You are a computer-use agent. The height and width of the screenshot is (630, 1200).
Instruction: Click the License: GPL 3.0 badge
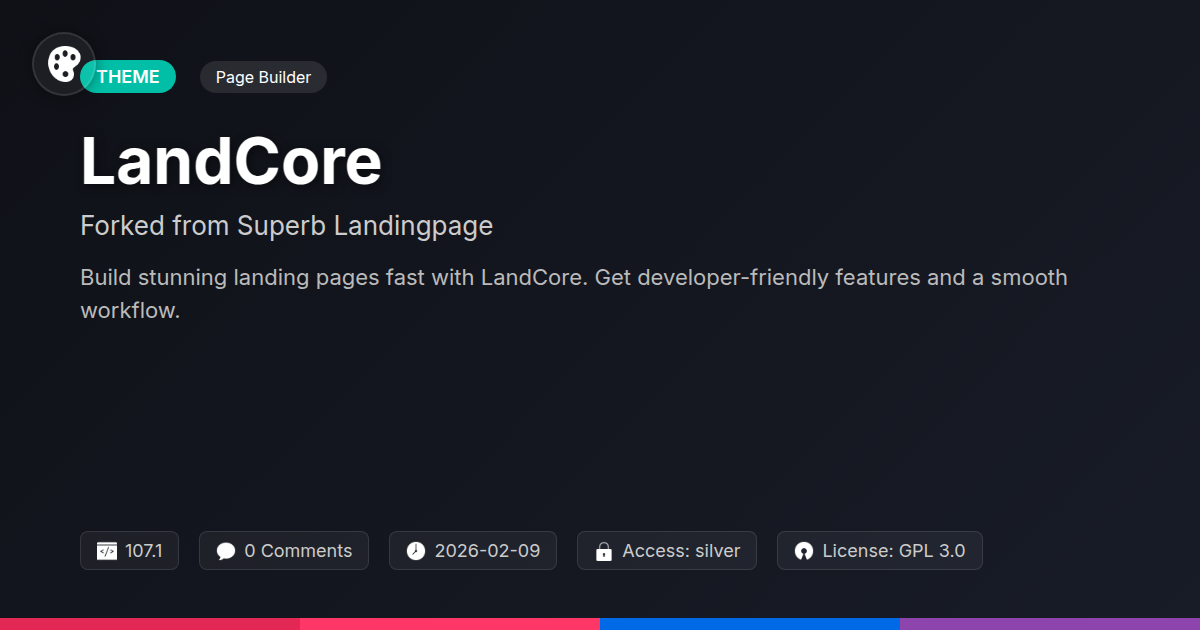(880, 551)
